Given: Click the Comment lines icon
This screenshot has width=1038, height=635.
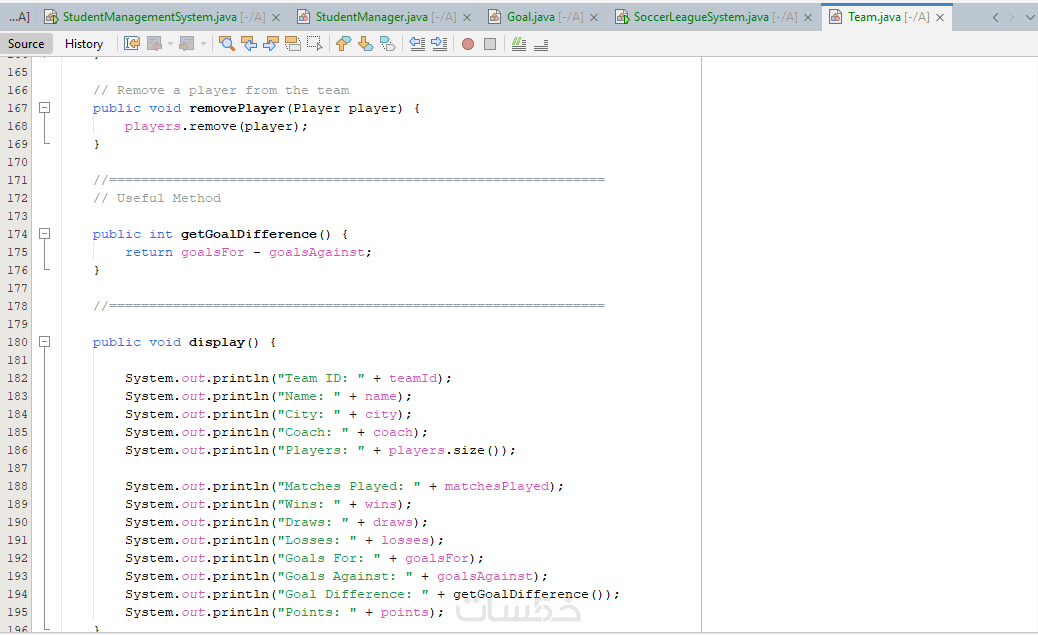Looking at the screenshot, I should 519,44.
